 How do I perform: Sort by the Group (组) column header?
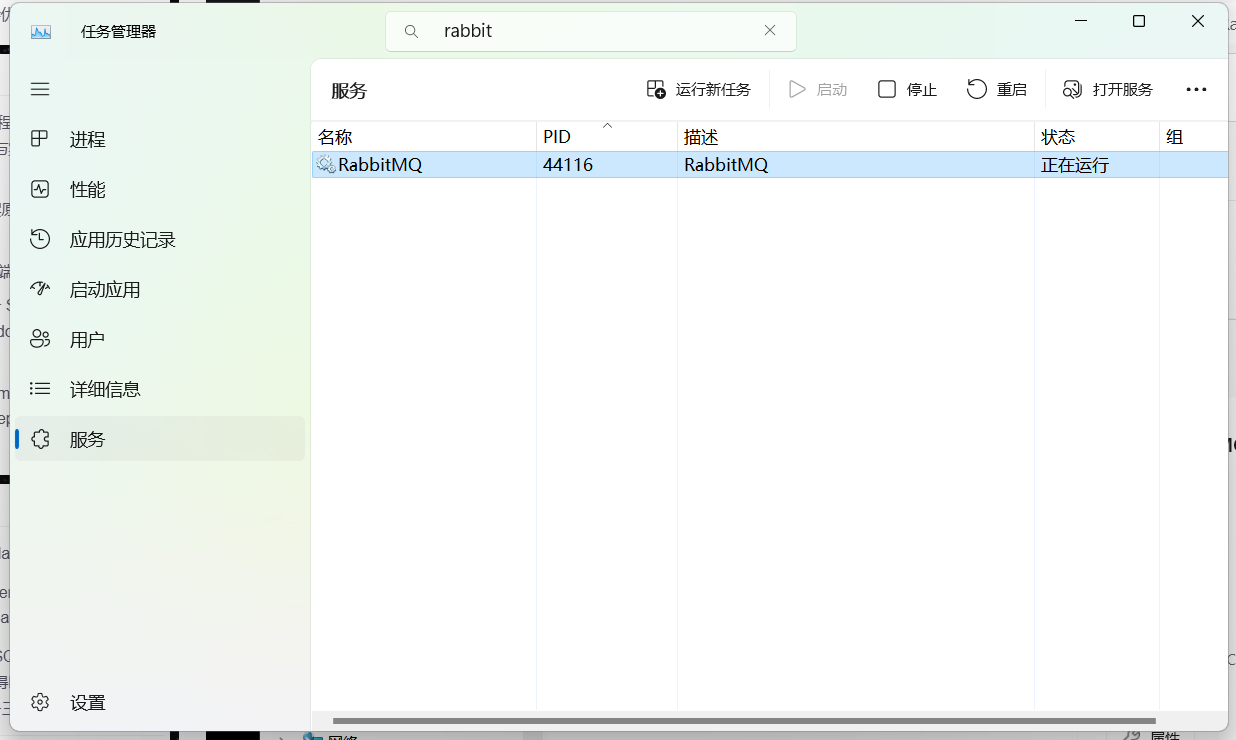click(1194, 137)
